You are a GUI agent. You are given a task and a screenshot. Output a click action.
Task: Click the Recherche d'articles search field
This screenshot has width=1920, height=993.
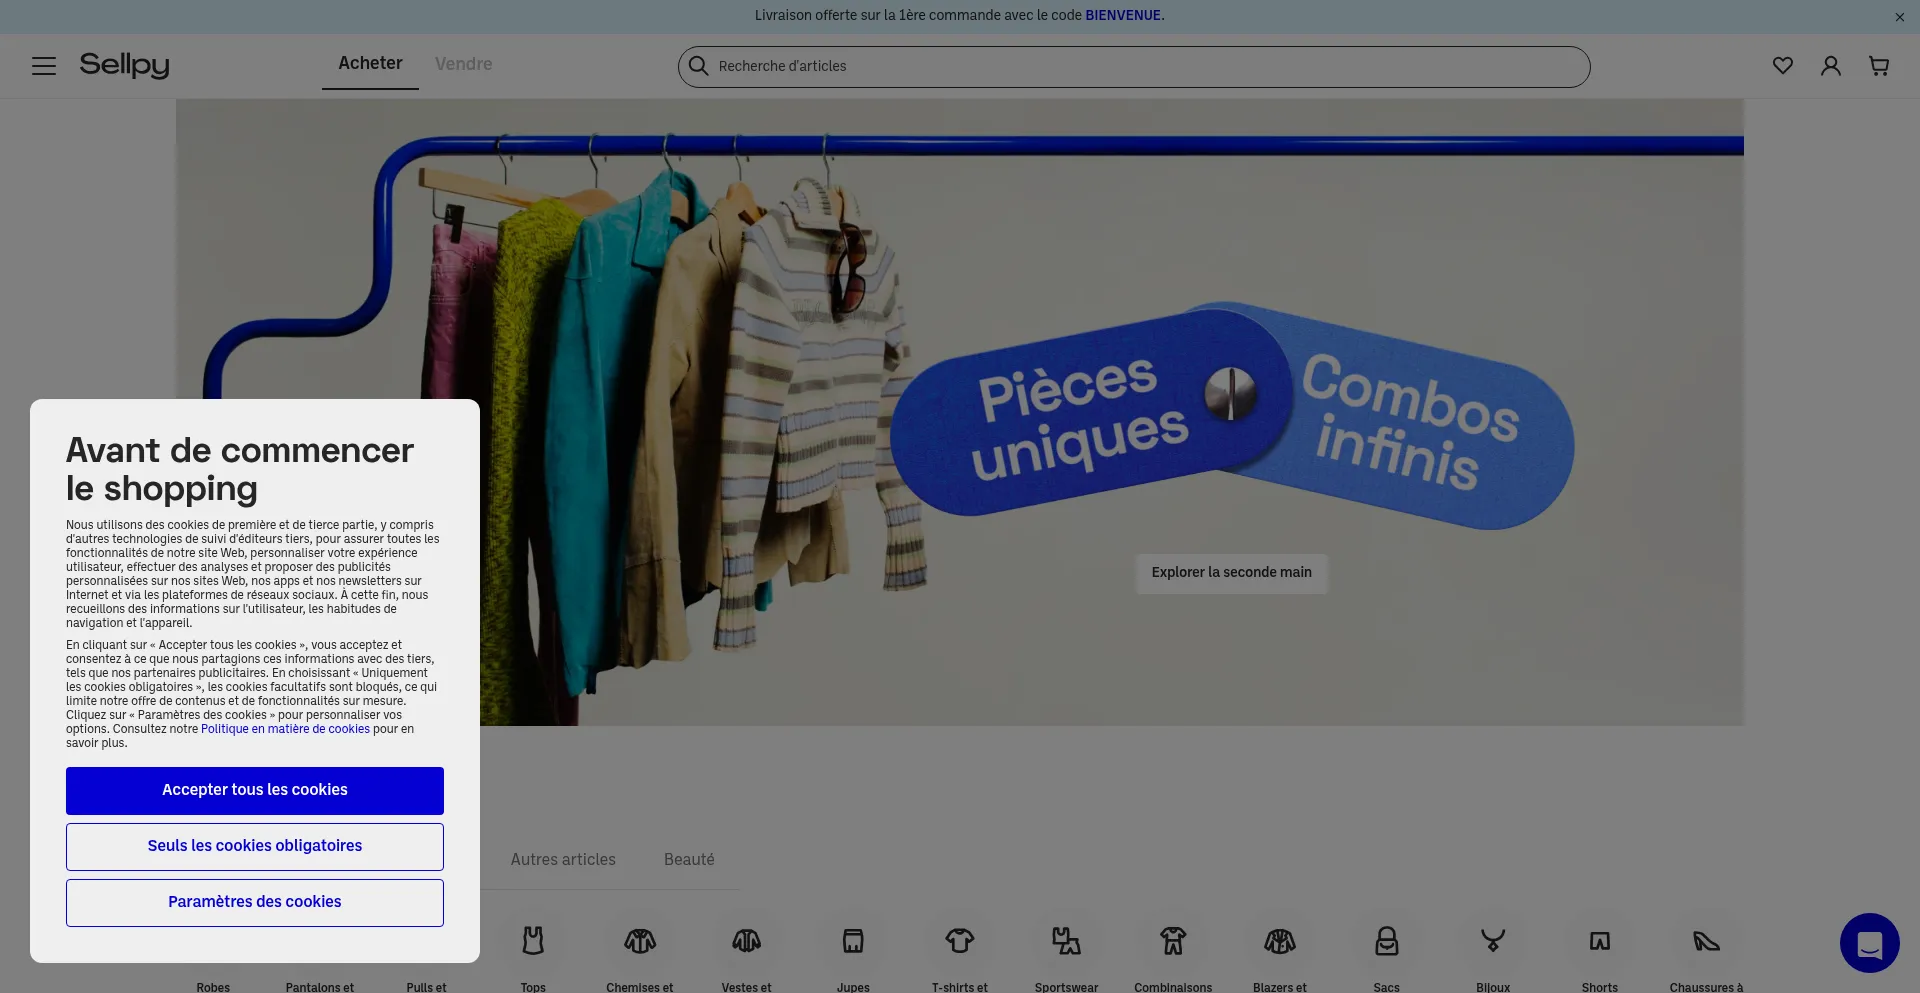[1140, 66]
